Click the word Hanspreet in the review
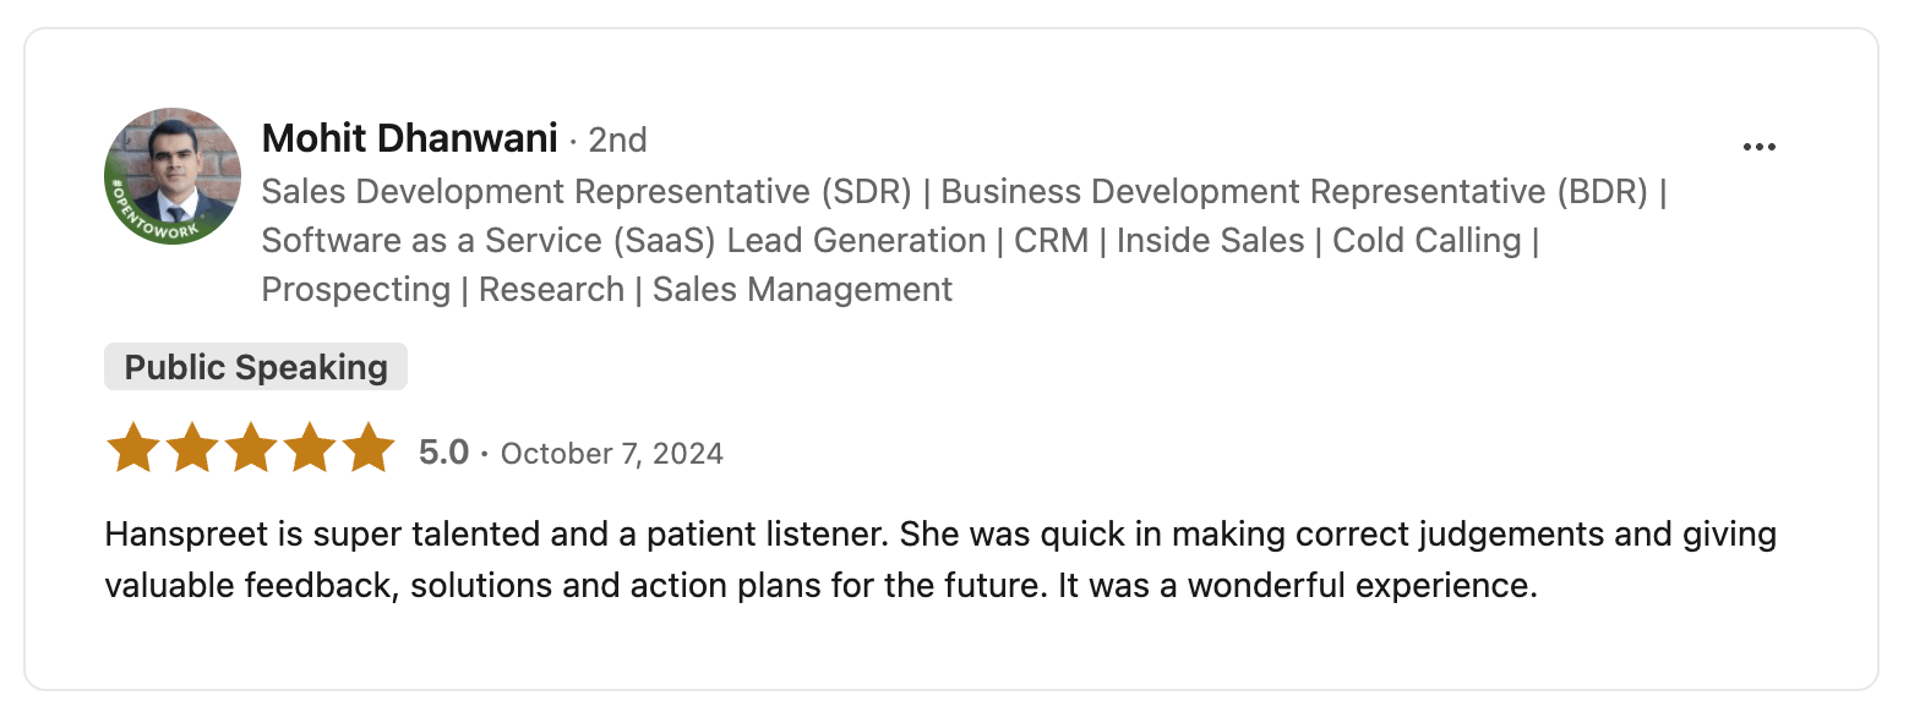This screenshot has width=1920, height=712. tap(186, 534)
